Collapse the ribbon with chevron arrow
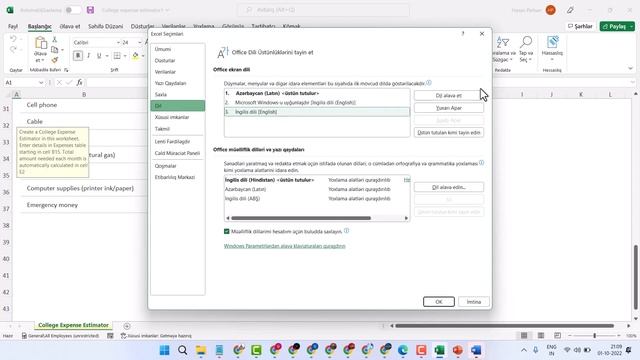This screenshot has width=640, height=360. [x=631, y=69]
